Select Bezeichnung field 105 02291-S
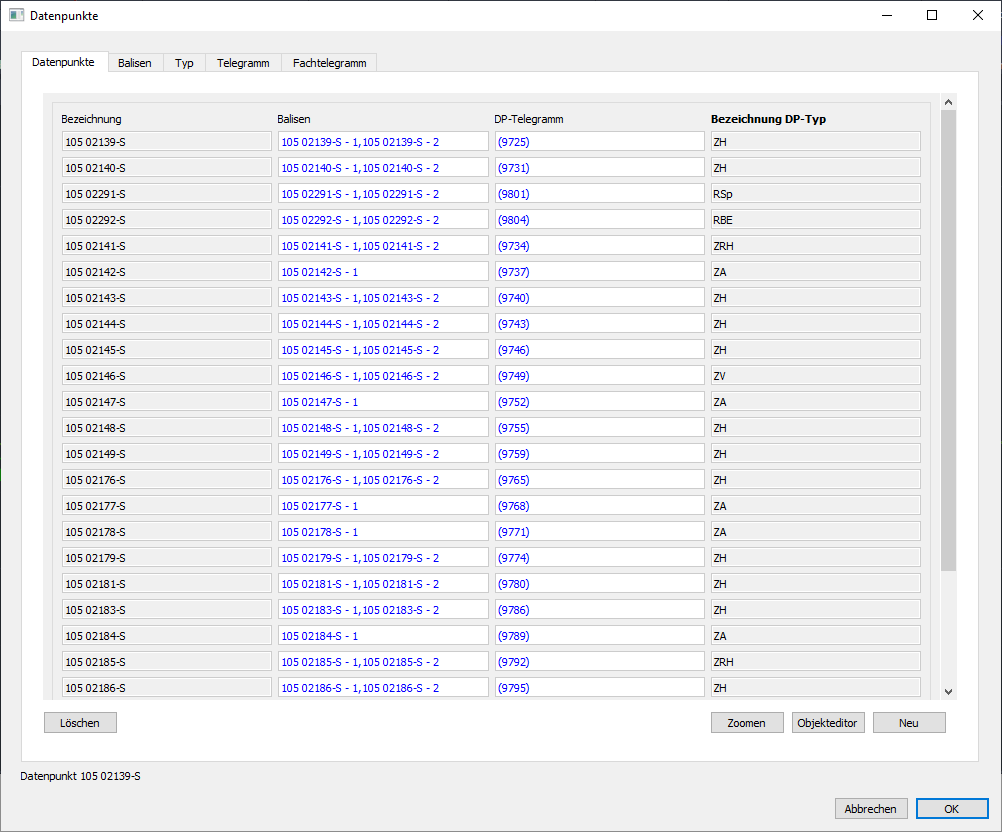 (x=167, y=194)
